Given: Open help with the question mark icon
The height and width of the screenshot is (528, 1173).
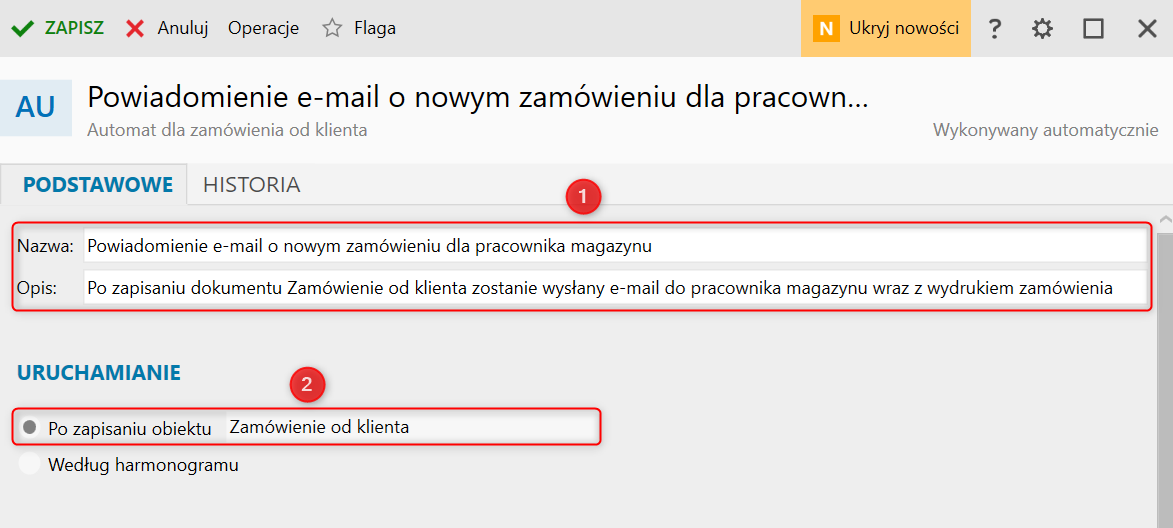Looking at the screenshot, I should click(994, 28).
